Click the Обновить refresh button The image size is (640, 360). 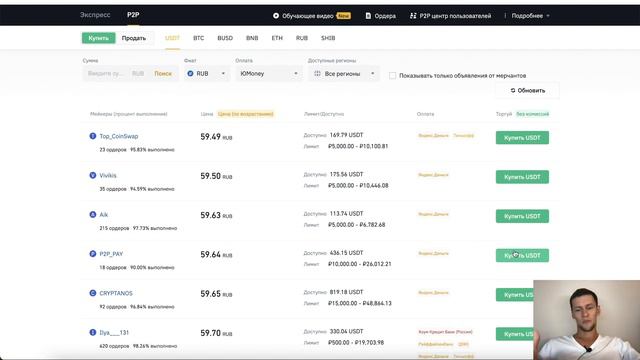(527, 90)
